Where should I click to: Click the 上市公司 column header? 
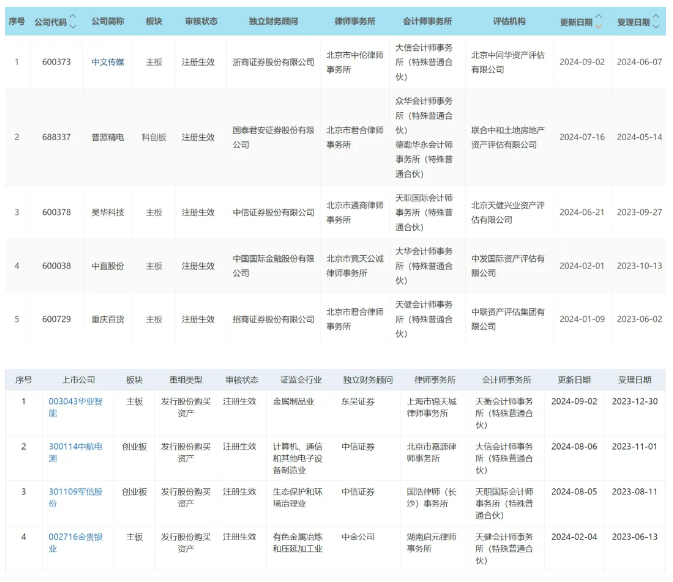click(x=79, y=380)
